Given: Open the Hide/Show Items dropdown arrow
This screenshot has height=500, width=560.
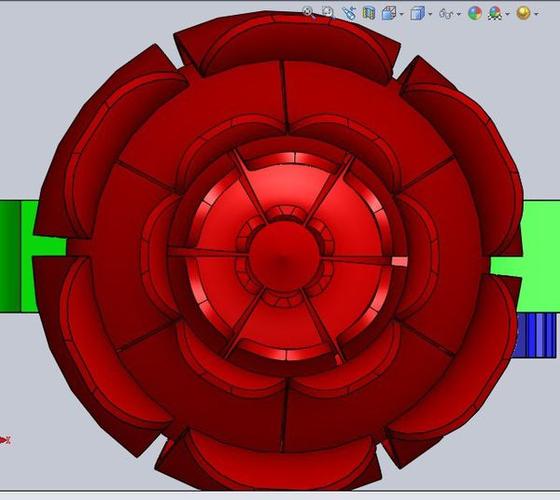Looking at the screenshot, I should coord(459,14).
